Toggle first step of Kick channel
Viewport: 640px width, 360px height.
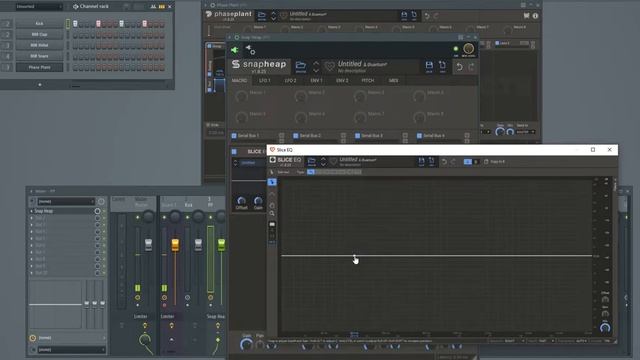click(75, 24)
